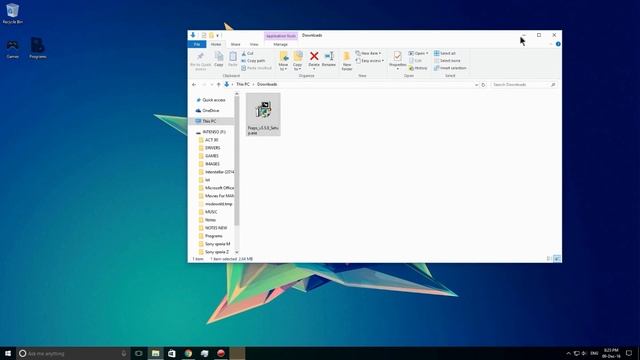The height and width of the screenshot is (360, 640).
Task: Click Copy path in the ribbon
Action: click(253, 61)
